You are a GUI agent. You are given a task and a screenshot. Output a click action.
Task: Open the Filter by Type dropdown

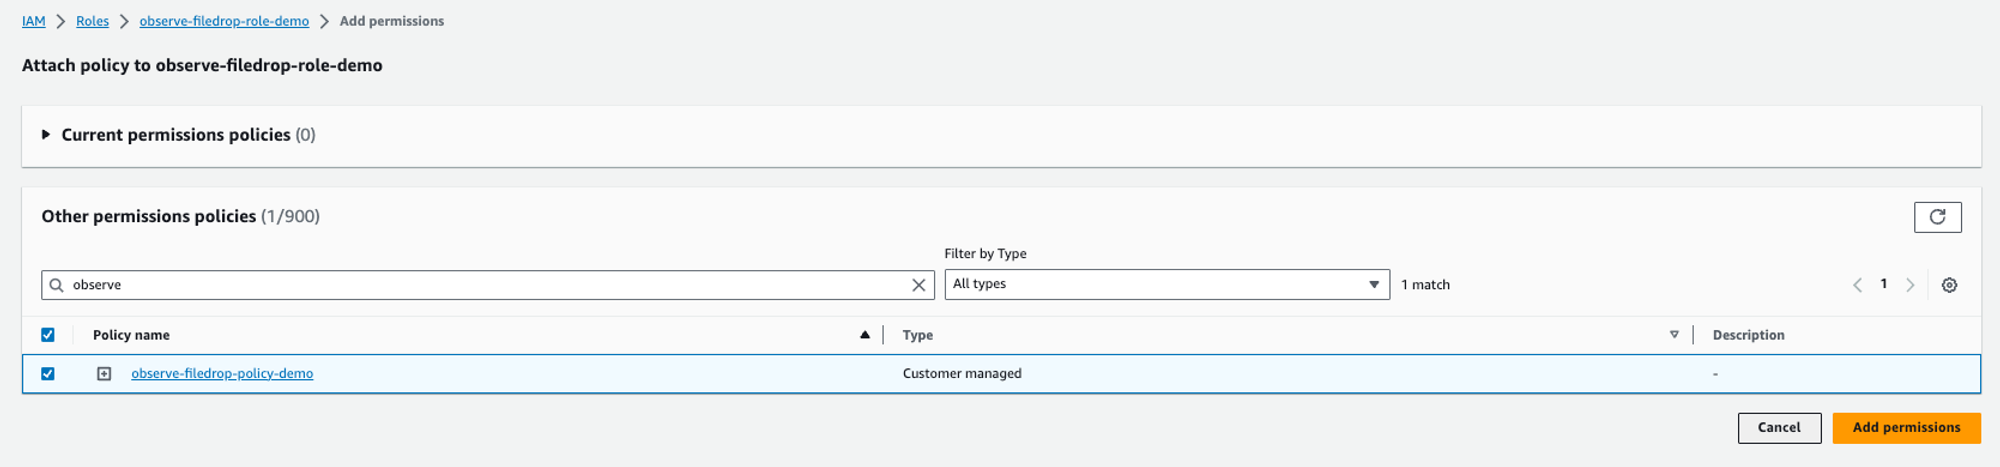pyautogui.click(x=1167, y=284)
